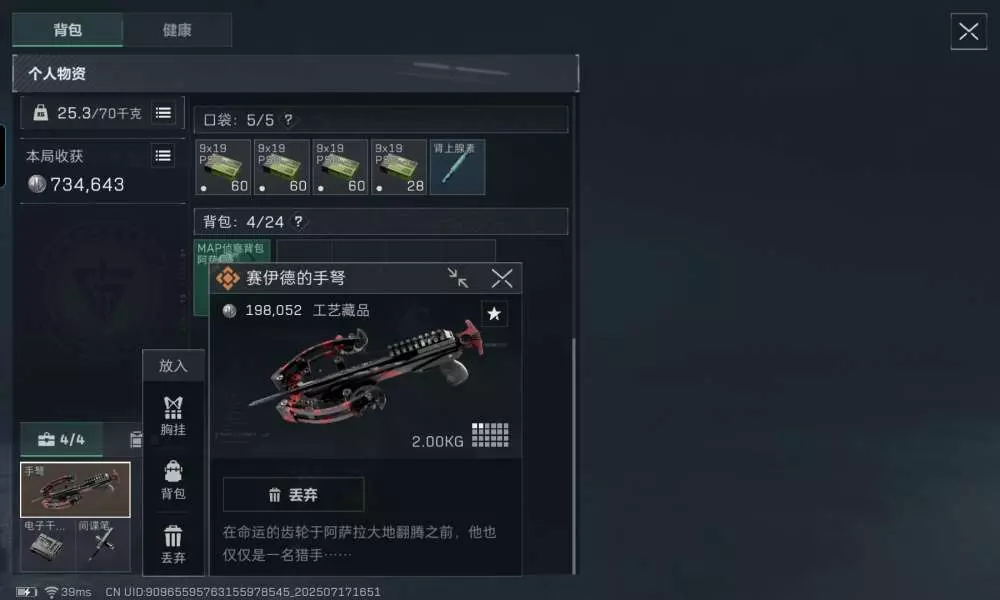Open the safe box 4/4 tab
Screen dimensions: 1000x600
coord(61,439)
